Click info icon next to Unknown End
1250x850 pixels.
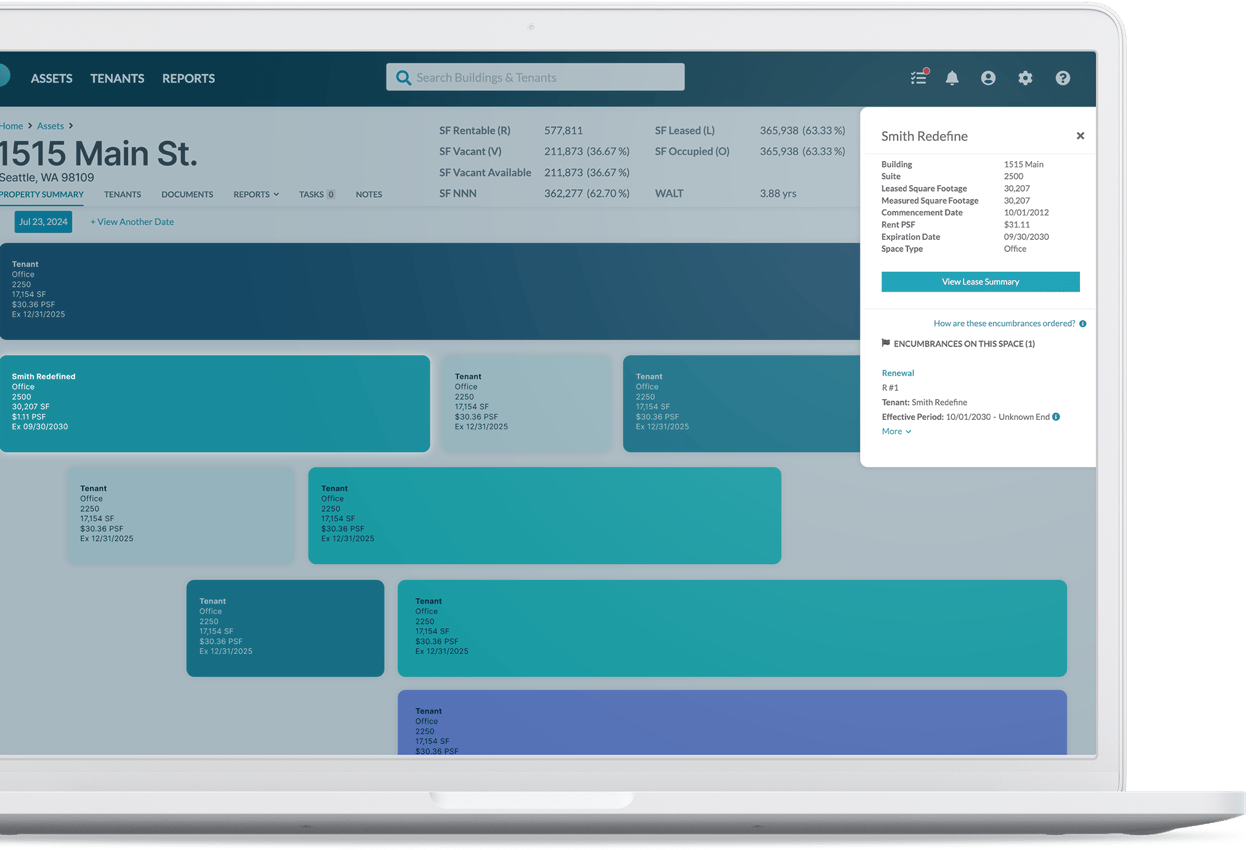coord(1056,417)
